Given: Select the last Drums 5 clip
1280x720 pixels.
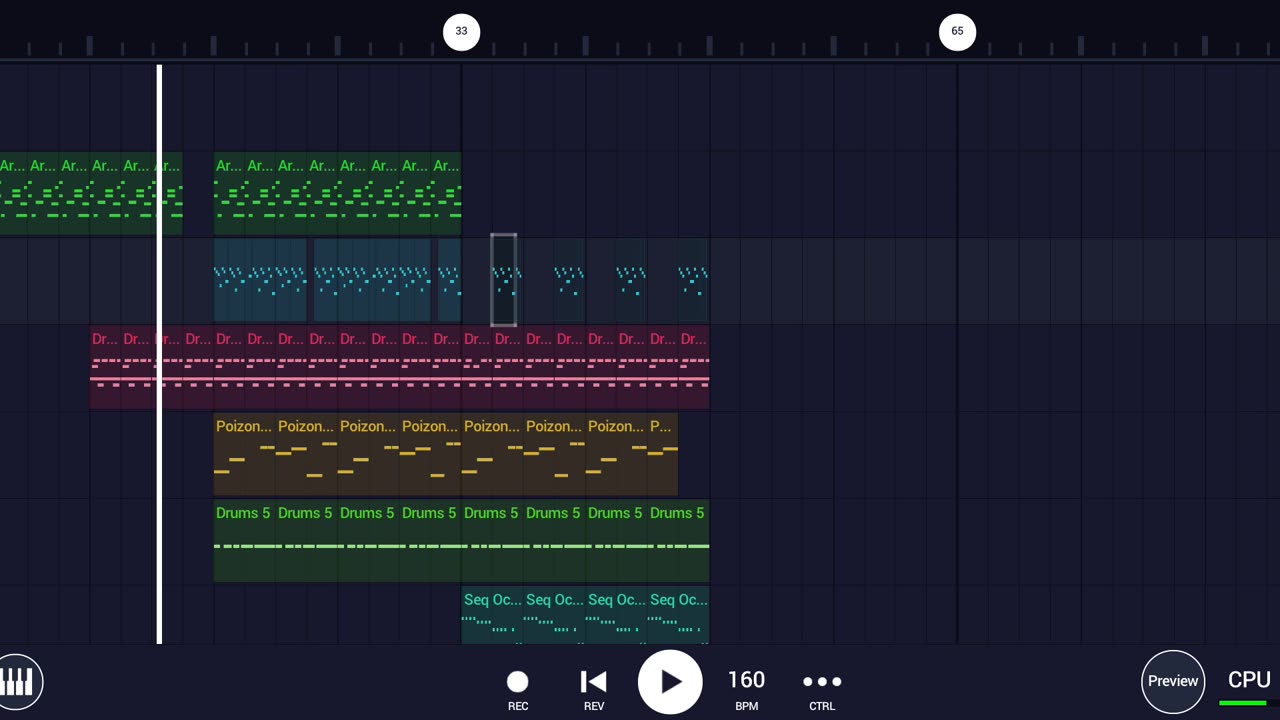Looking at the screenshot, I should pyautogui.click(x=679, y=540).
